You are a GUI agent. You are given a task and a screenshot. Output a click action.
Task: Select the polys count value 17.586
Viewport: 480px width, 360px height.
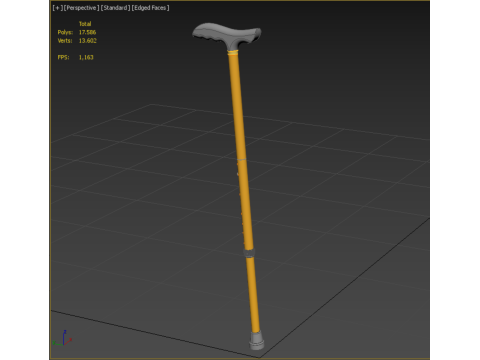pyautogui.click(x=87, y=32)
